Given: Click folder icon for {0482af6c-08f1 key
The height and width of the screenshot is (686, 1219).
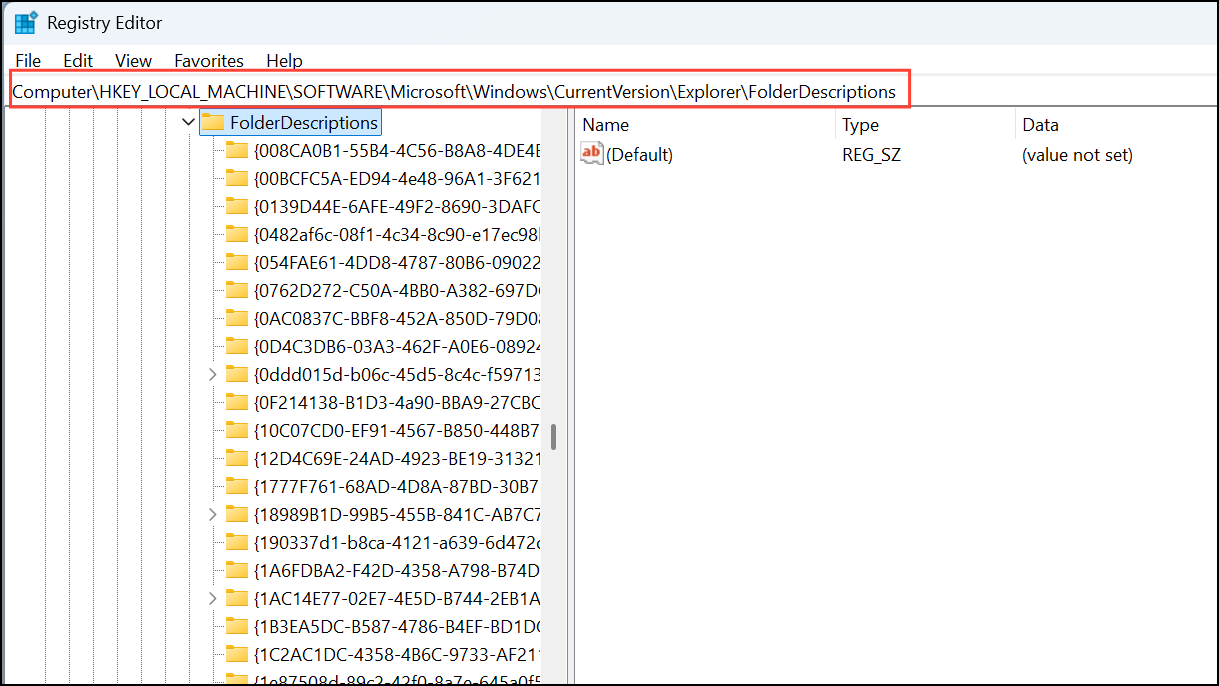Looking at the screenshot, I should pos(237,235).
